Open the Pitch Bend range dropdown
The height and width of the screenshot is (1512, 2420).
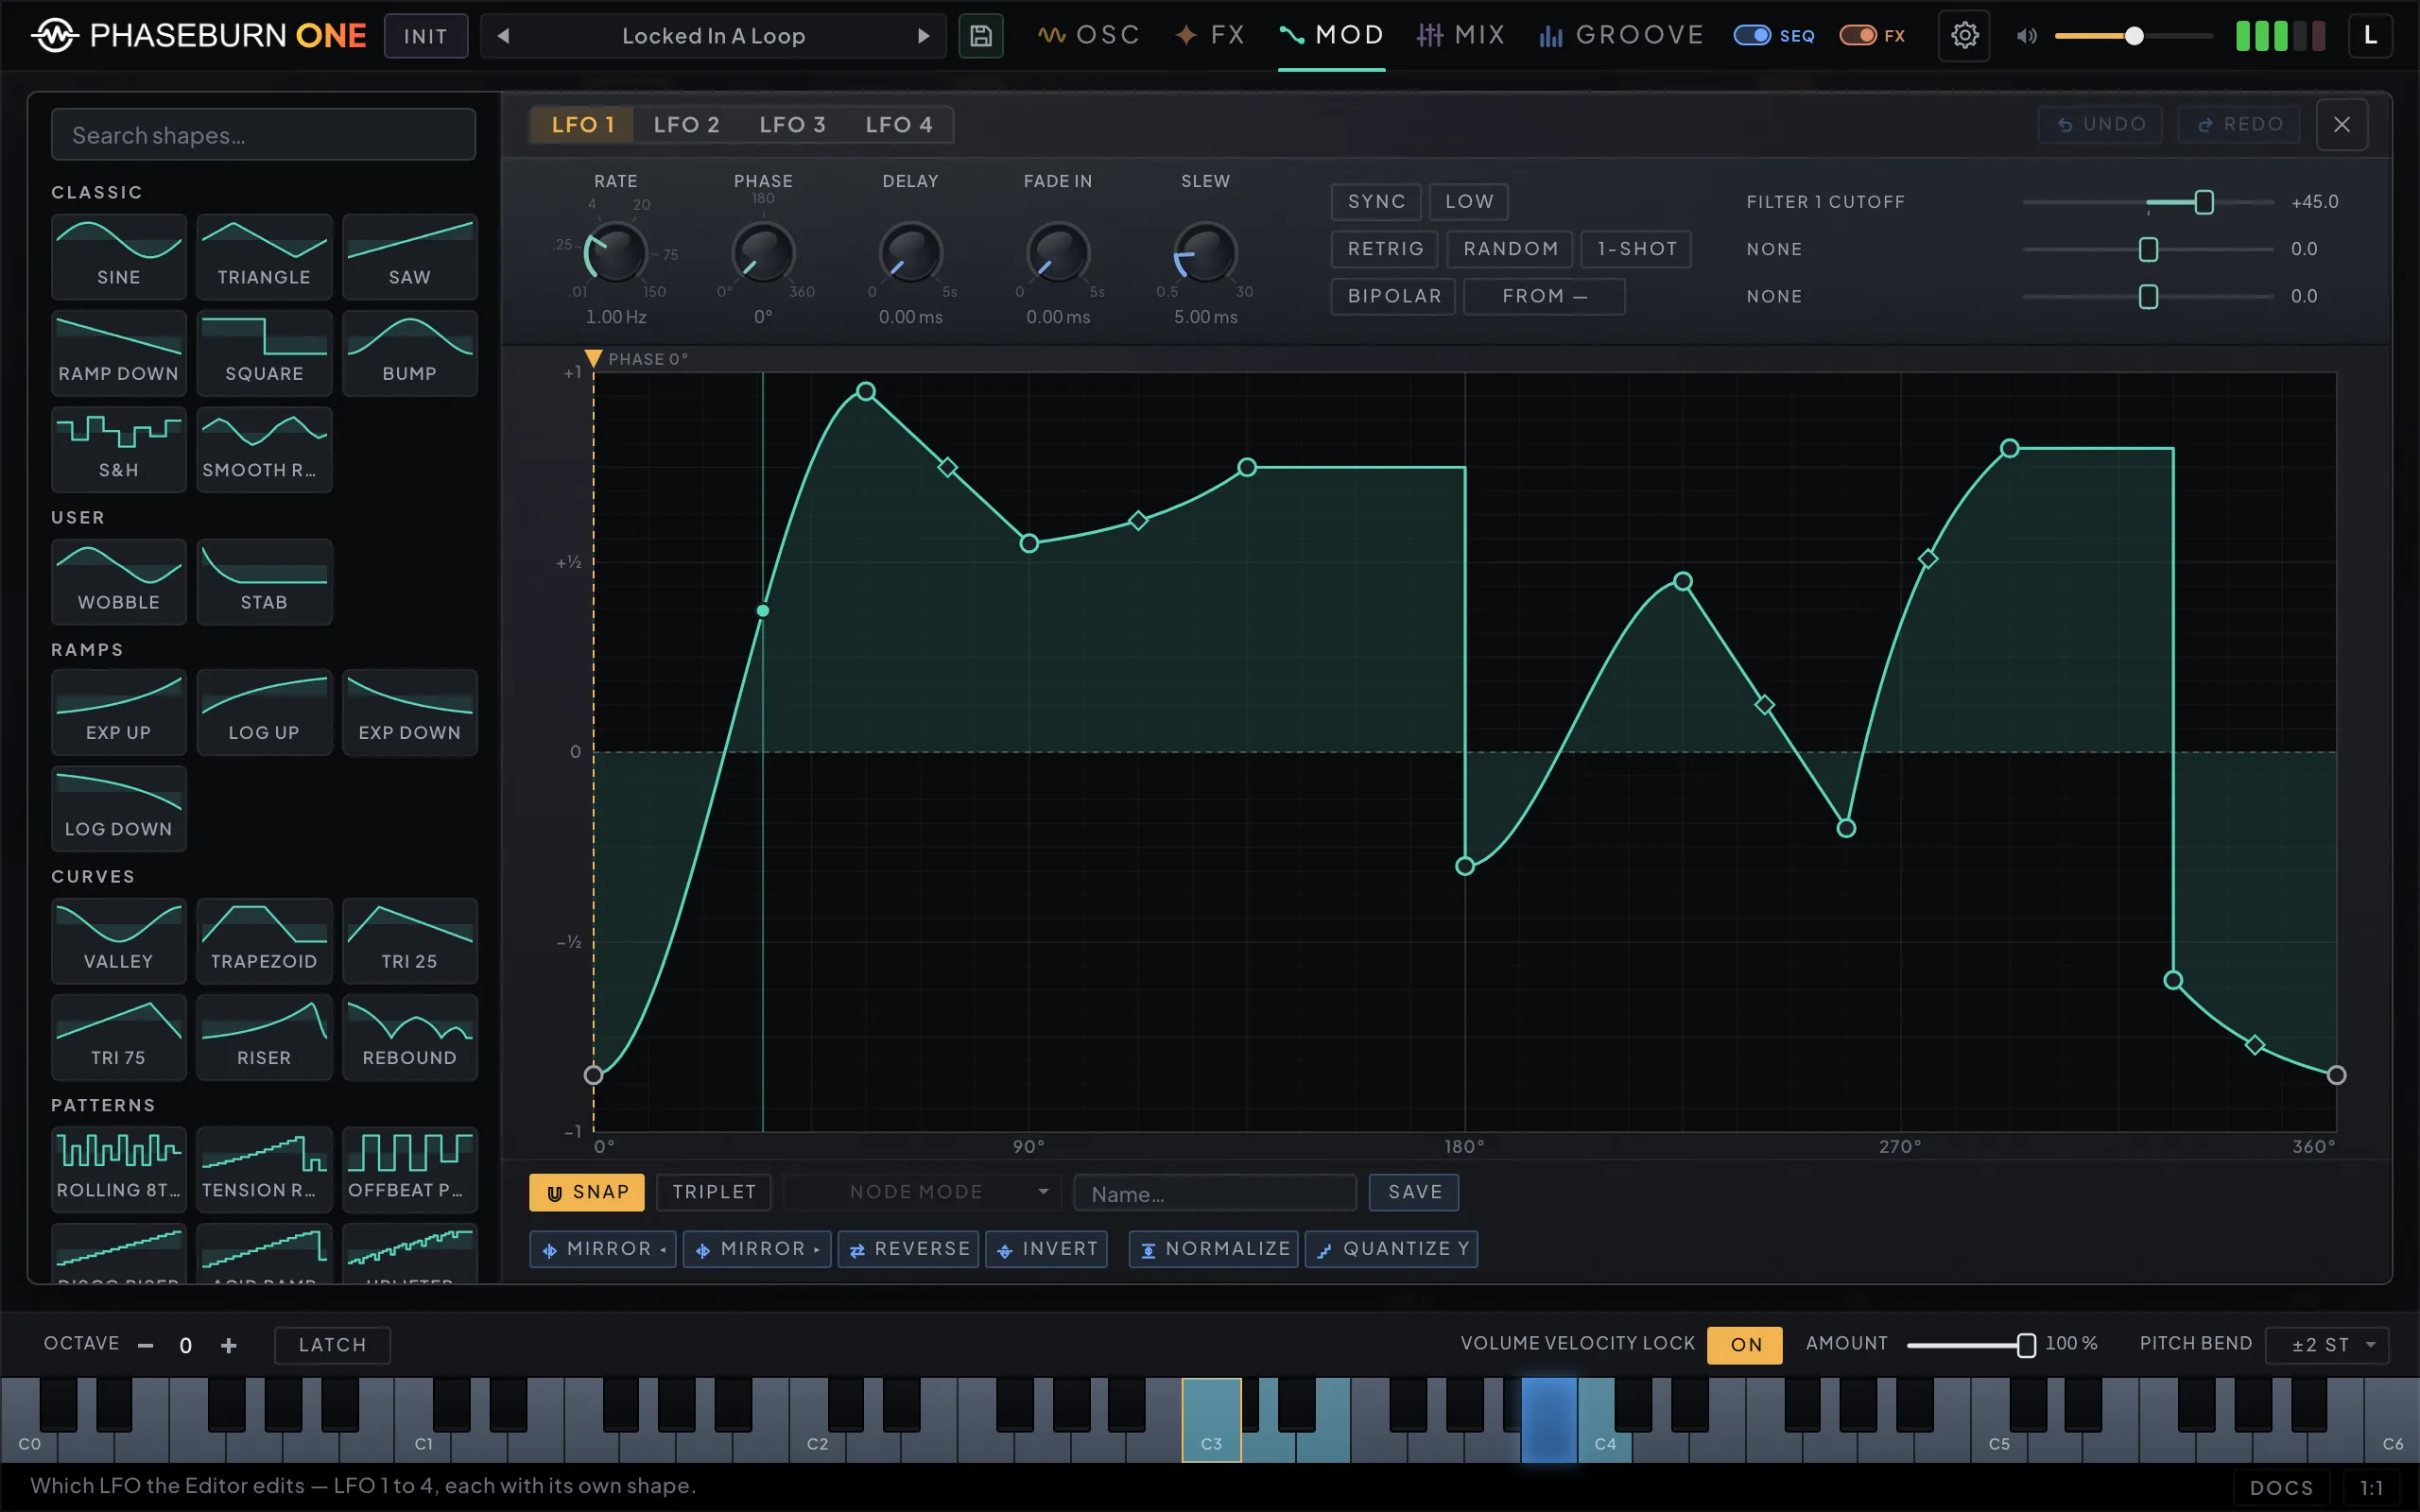(2326, 1345)
